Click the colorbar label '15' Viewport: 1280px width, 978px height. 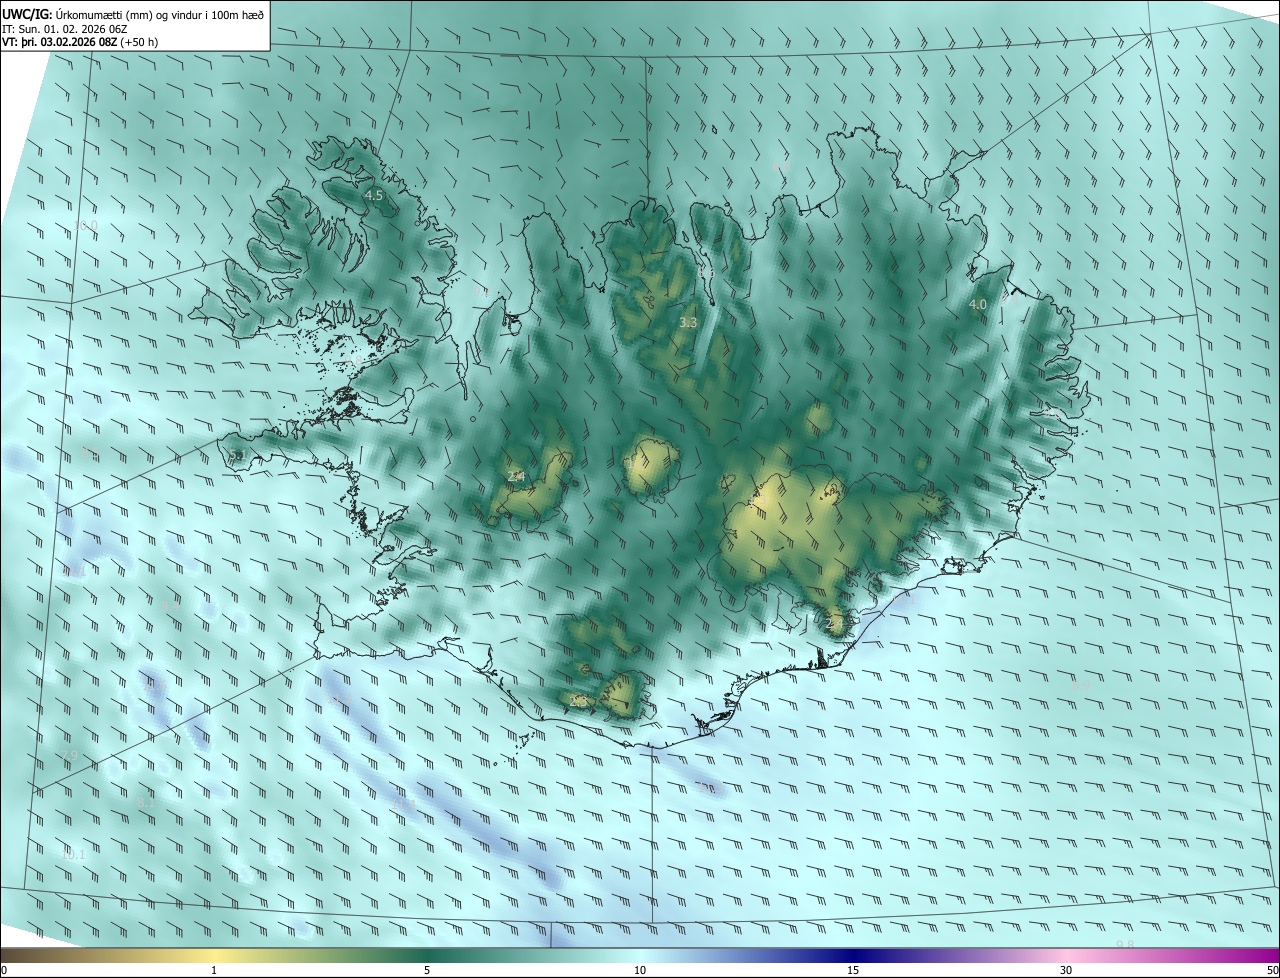point(853,971)
